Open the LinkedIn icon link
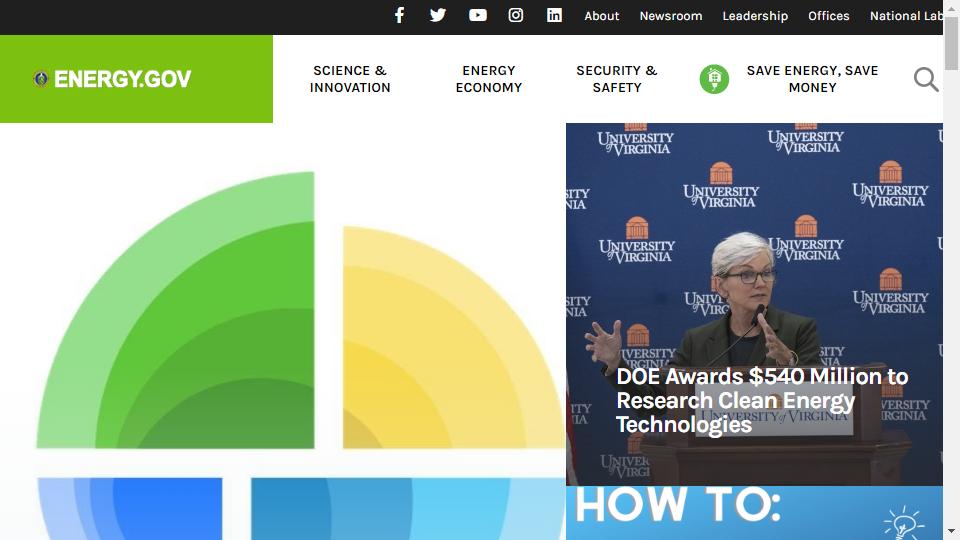 point(554,15)
